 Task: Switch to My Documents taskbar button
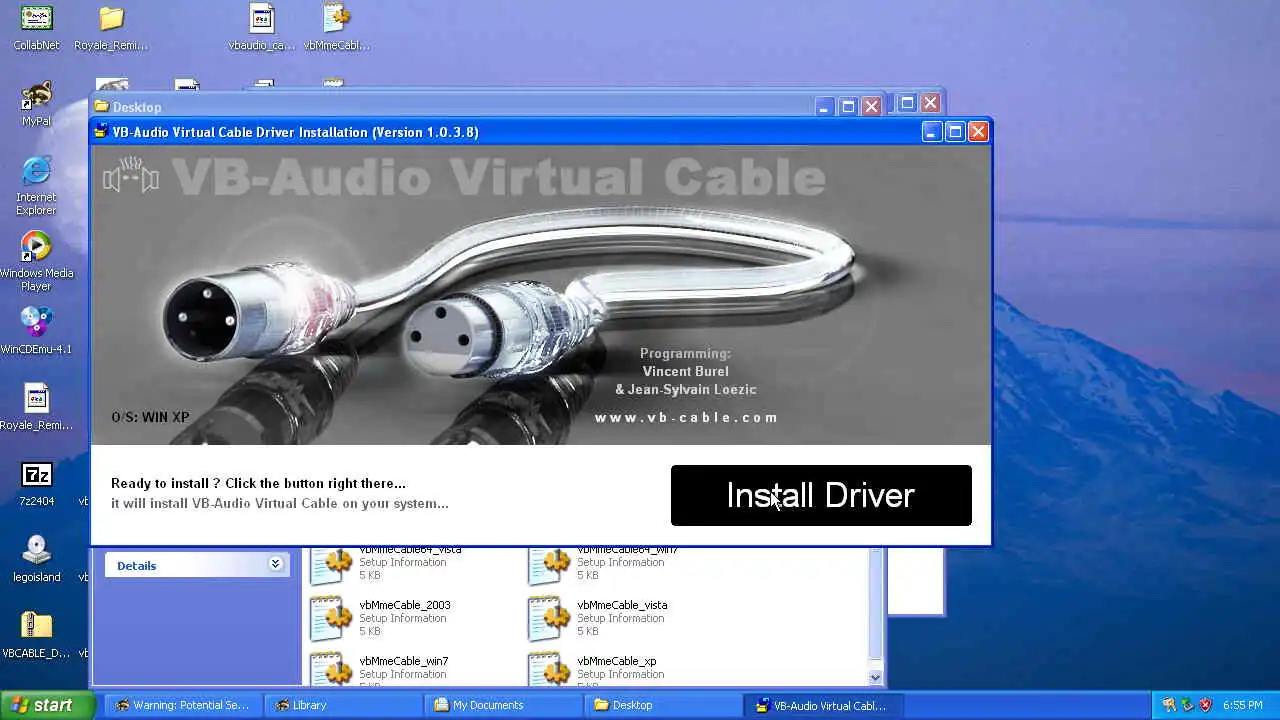501,705
